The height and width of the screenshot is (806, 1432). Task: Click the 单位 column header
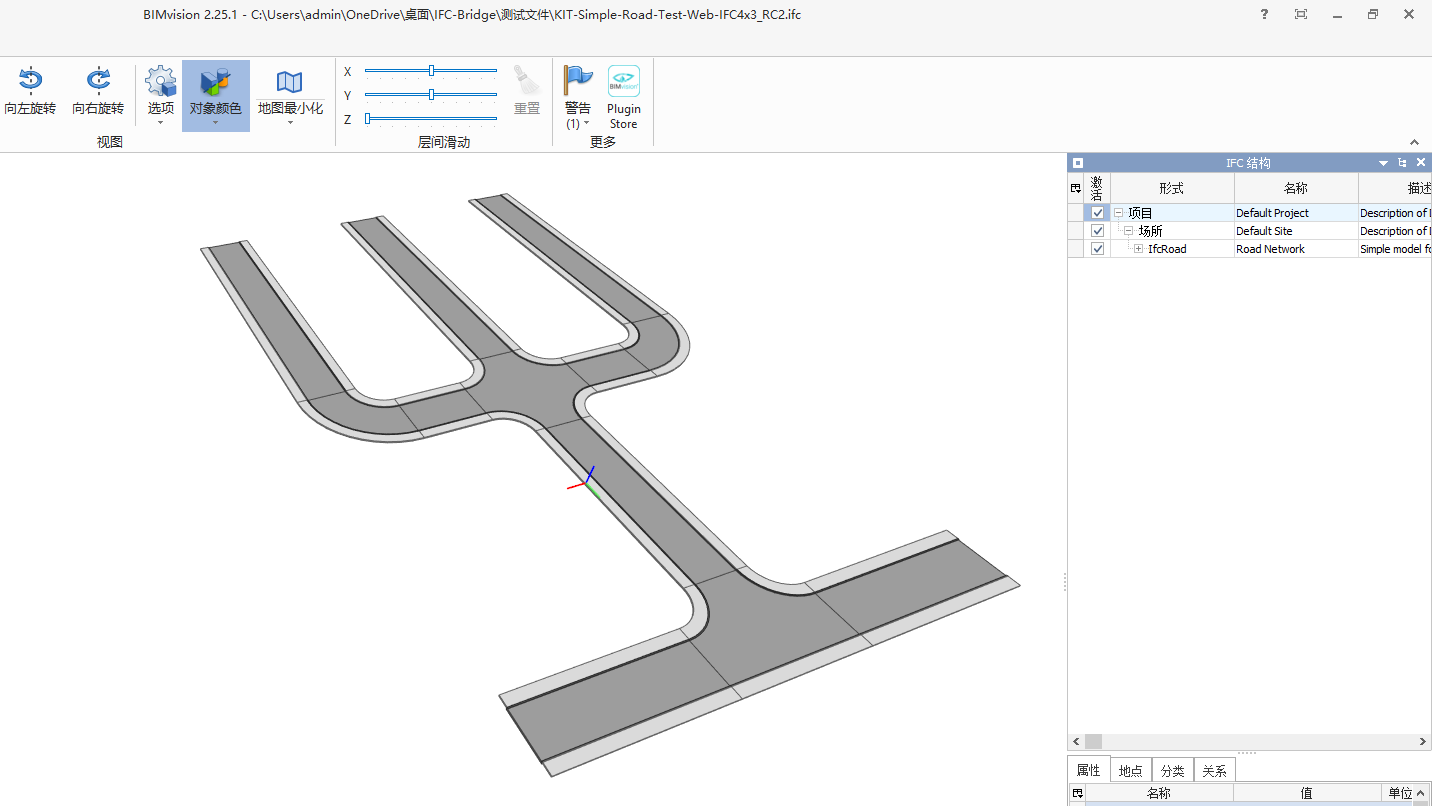click(x=1400, y=793)
